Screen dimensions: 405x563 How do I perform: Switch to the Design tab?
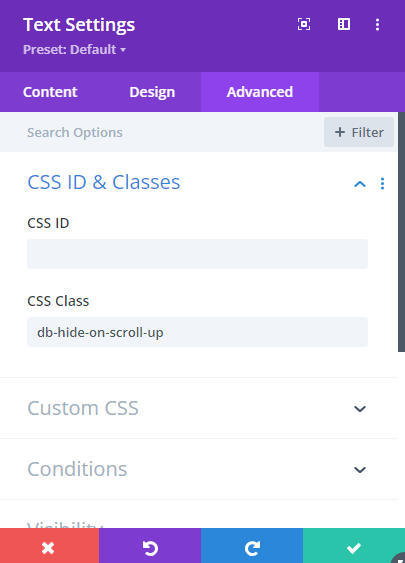tap(152, 92)
